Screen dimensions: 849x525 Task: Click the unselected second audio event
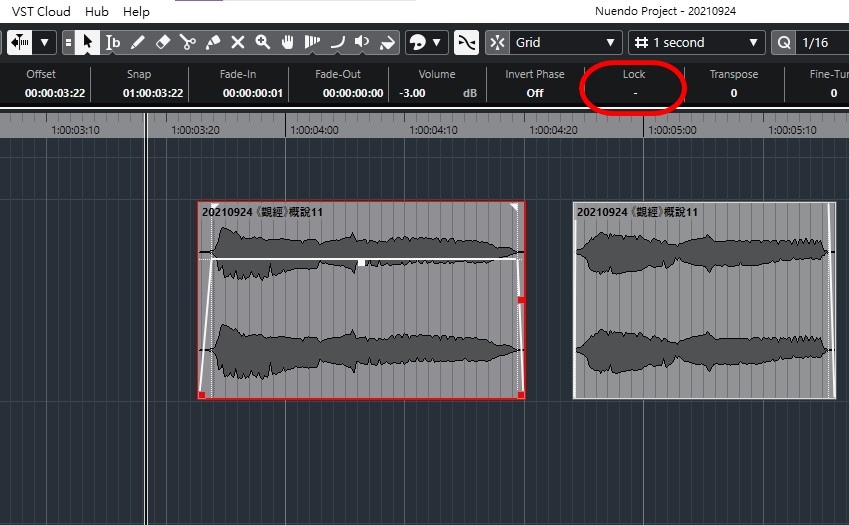[704, 301]
